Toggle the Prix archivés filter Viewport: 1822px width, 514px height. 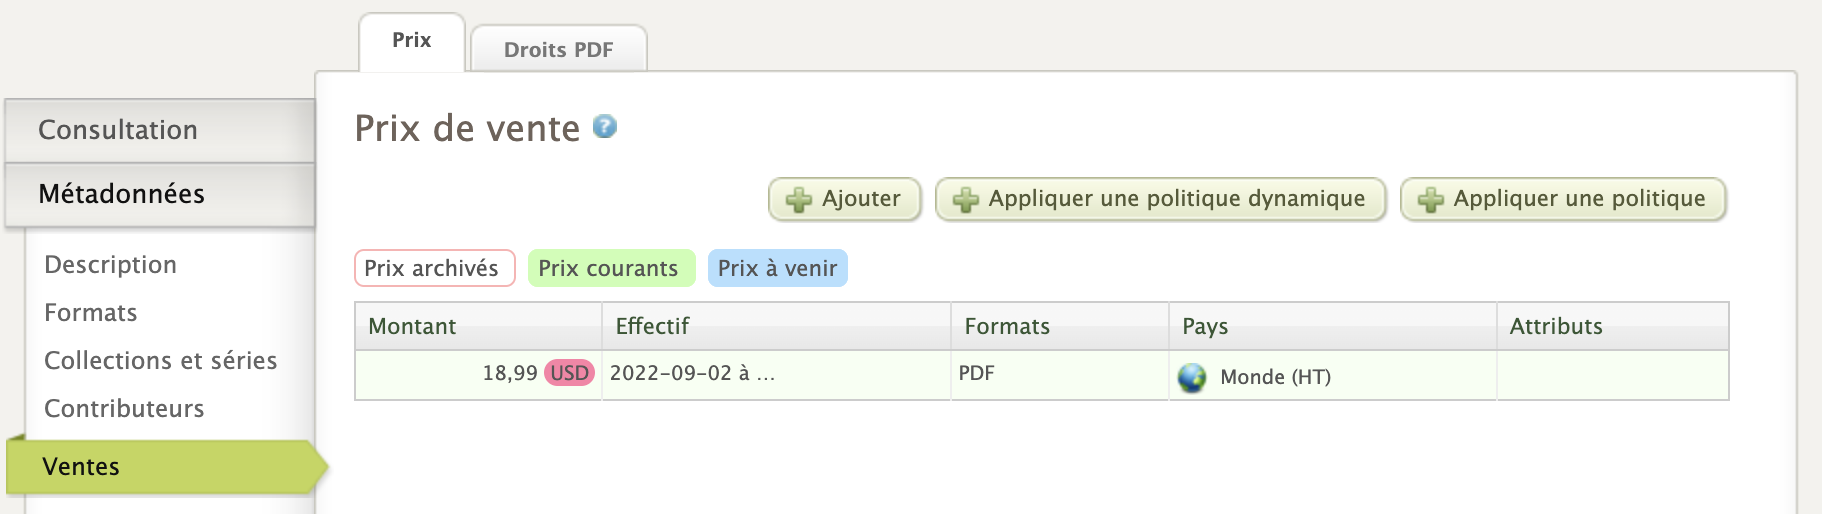pyautogui.click(x=434, y=268)
